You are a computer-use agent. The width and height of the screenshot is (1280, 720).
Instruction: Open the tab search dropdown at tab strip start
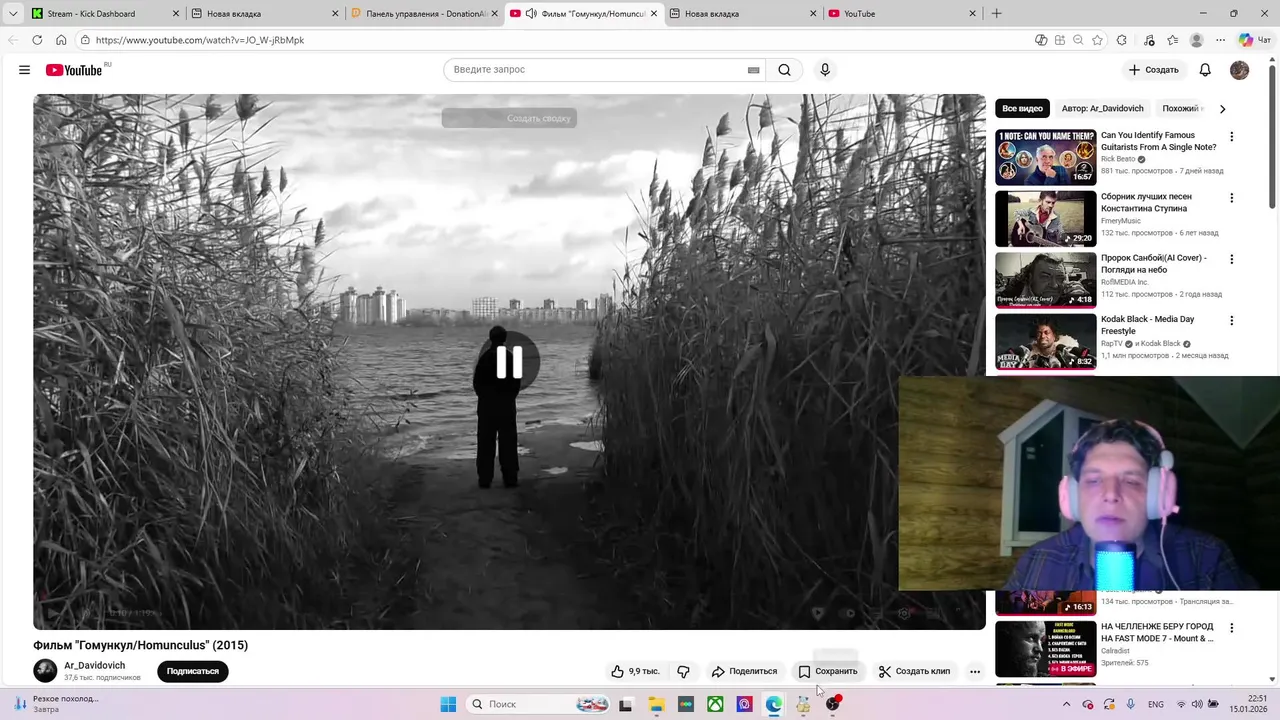(x=13, y=14)
